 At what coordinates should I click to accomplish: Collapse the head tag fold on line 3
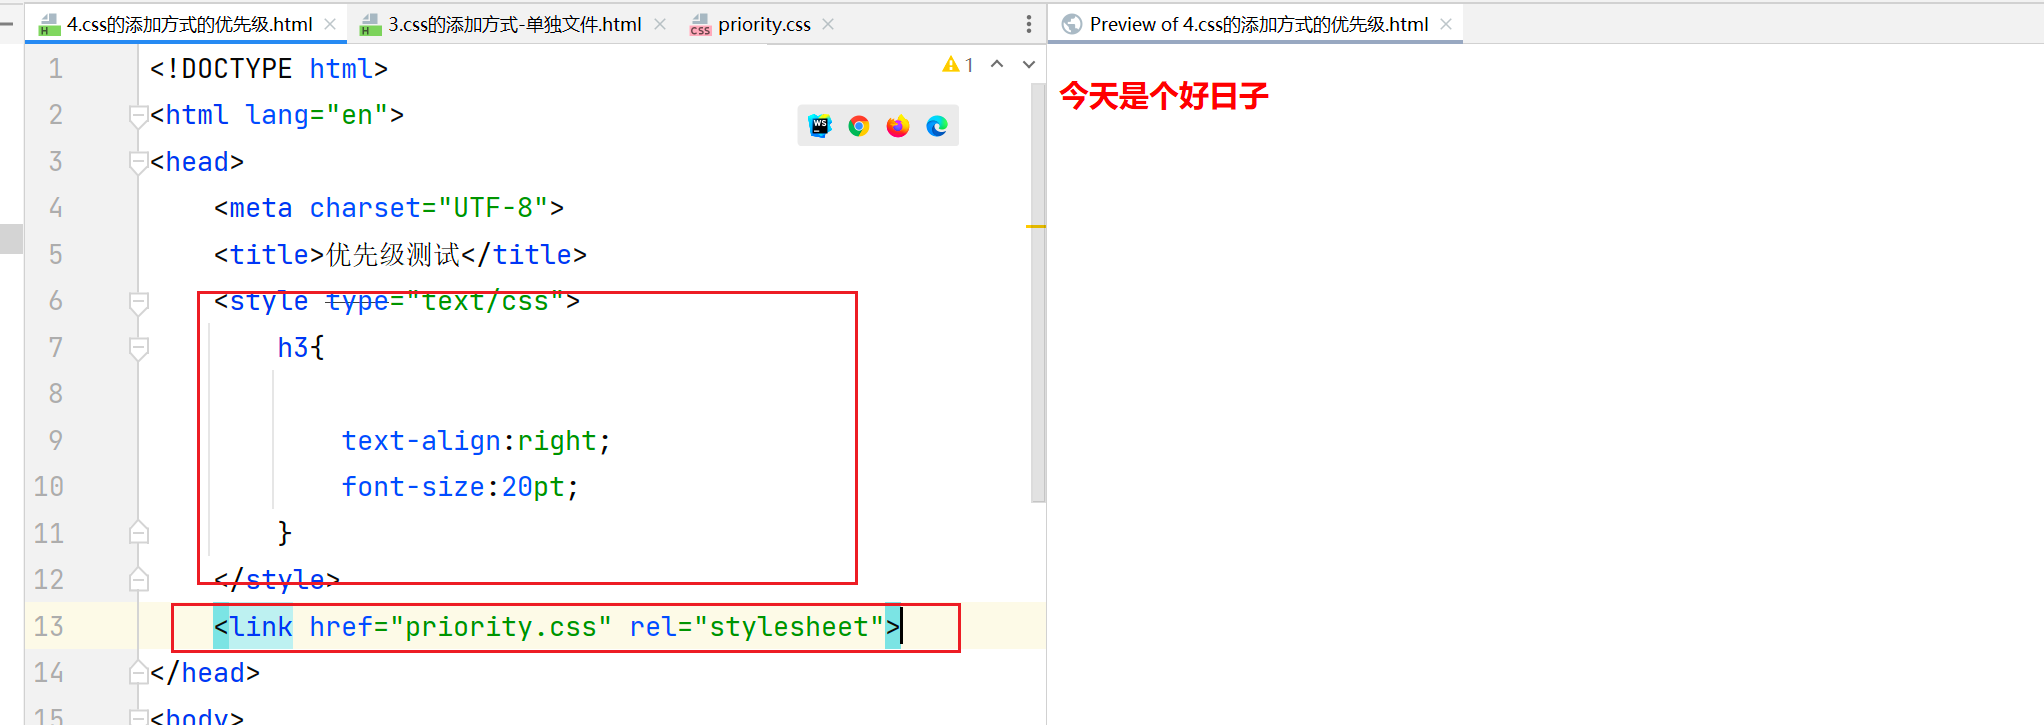(x=139, y=162)
